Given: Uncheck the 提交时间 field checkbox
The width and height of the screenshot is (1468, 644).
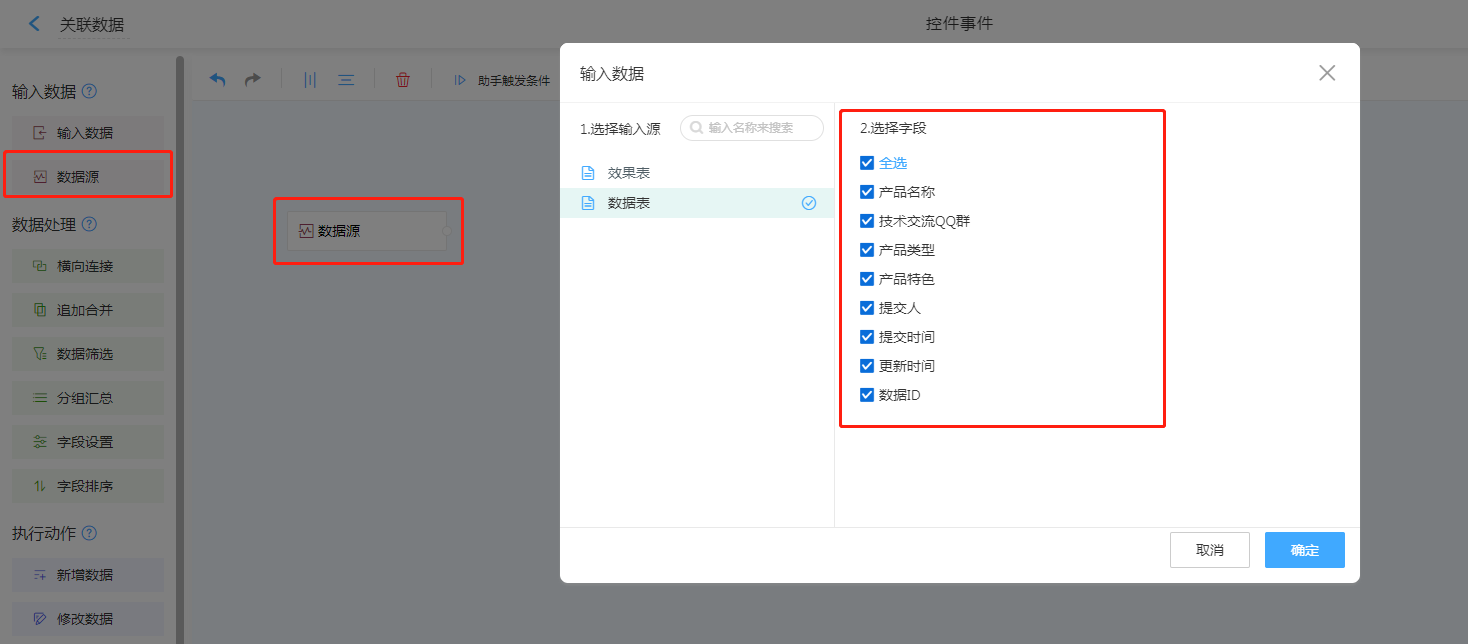Looking at the screenshot, I should (x=867, y=337).
